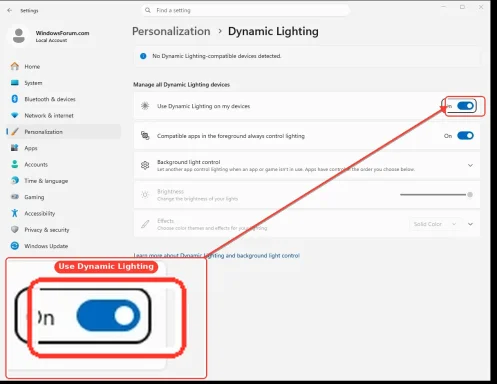Turn off Use Dynamic Lighting toggle
The image size is (497, 384).
pos(465,106)
